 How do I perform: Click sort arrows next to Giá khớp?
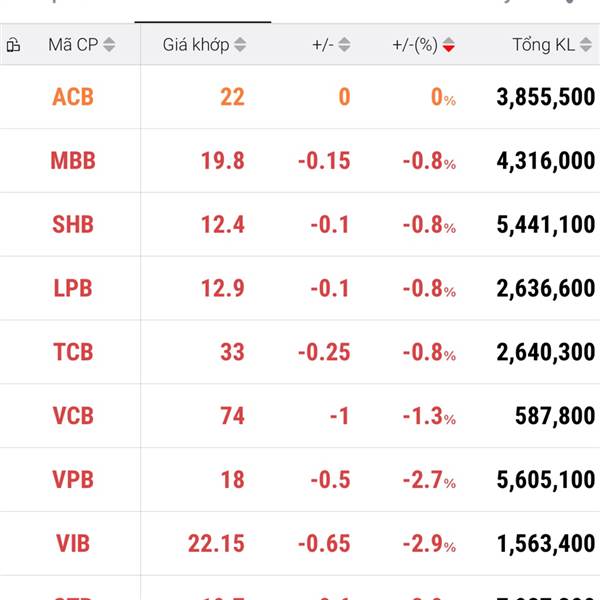[240, 45]
